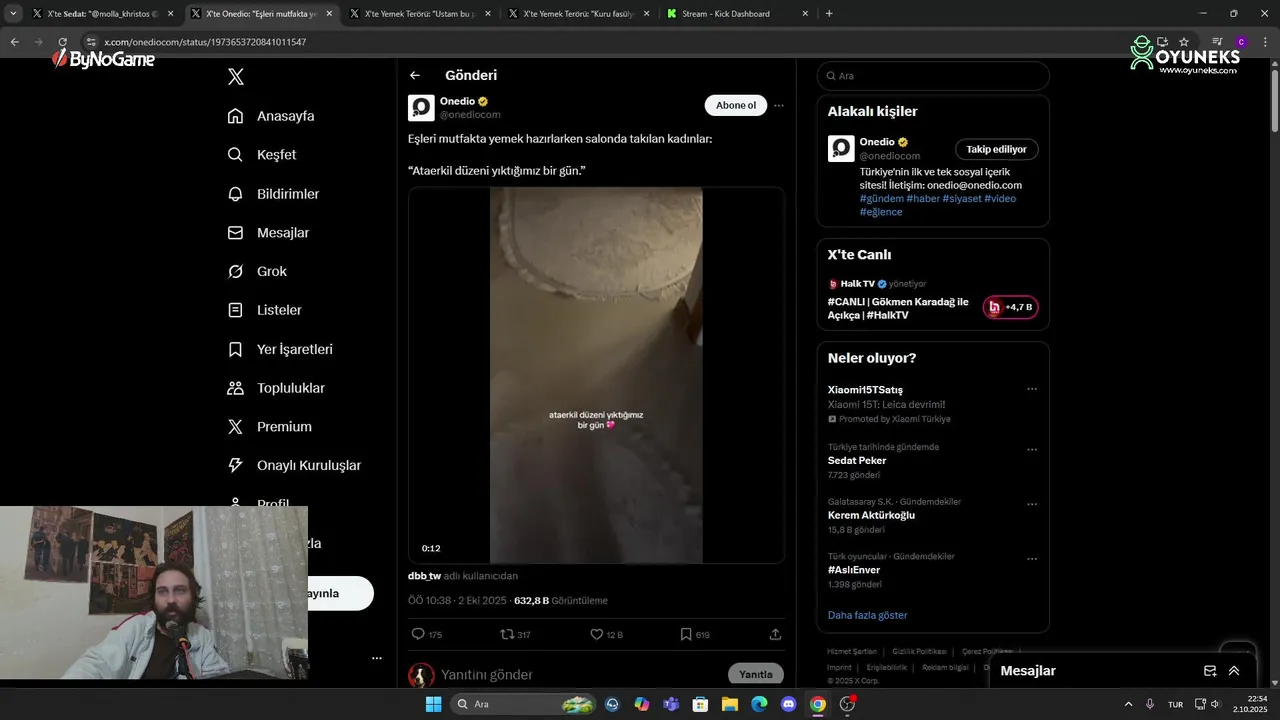Switch to the Ustam bu Yemek Terörü tab
The width and height of the screenshot is (1280, 720).
(419, 14)
